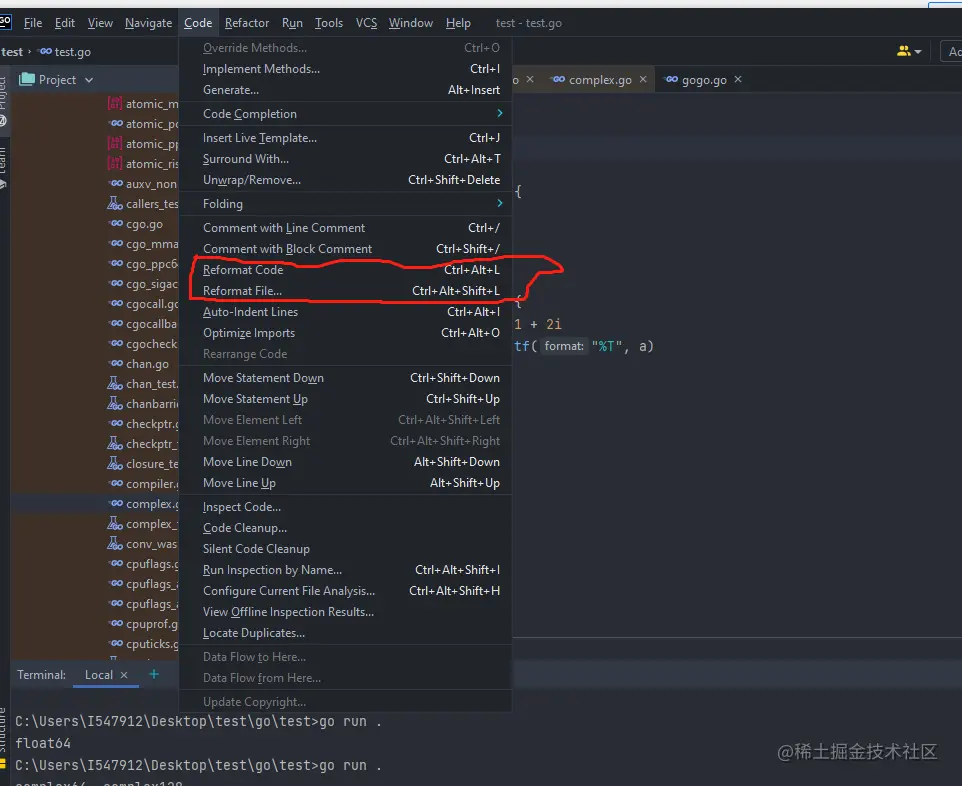The image size is (962, 786).
Task: Open the Tools menu
Action: (x=329, y=23)
